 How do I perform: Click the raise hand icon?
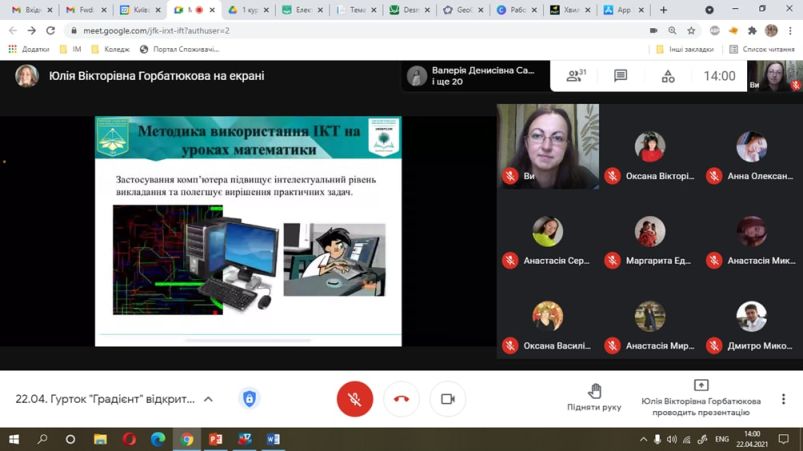pyautogui.click(x=594, y=392)
